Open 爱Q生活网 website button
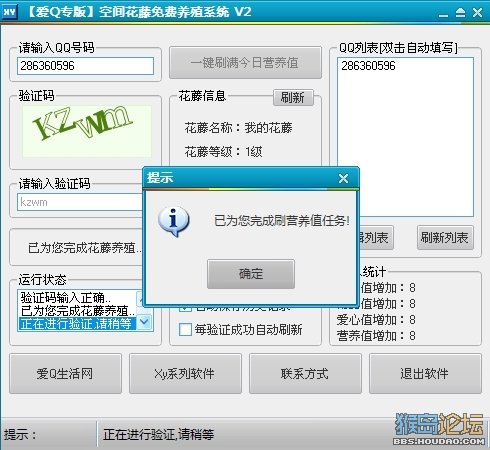Screen dimensions: 490x450 tap(65, 374)
